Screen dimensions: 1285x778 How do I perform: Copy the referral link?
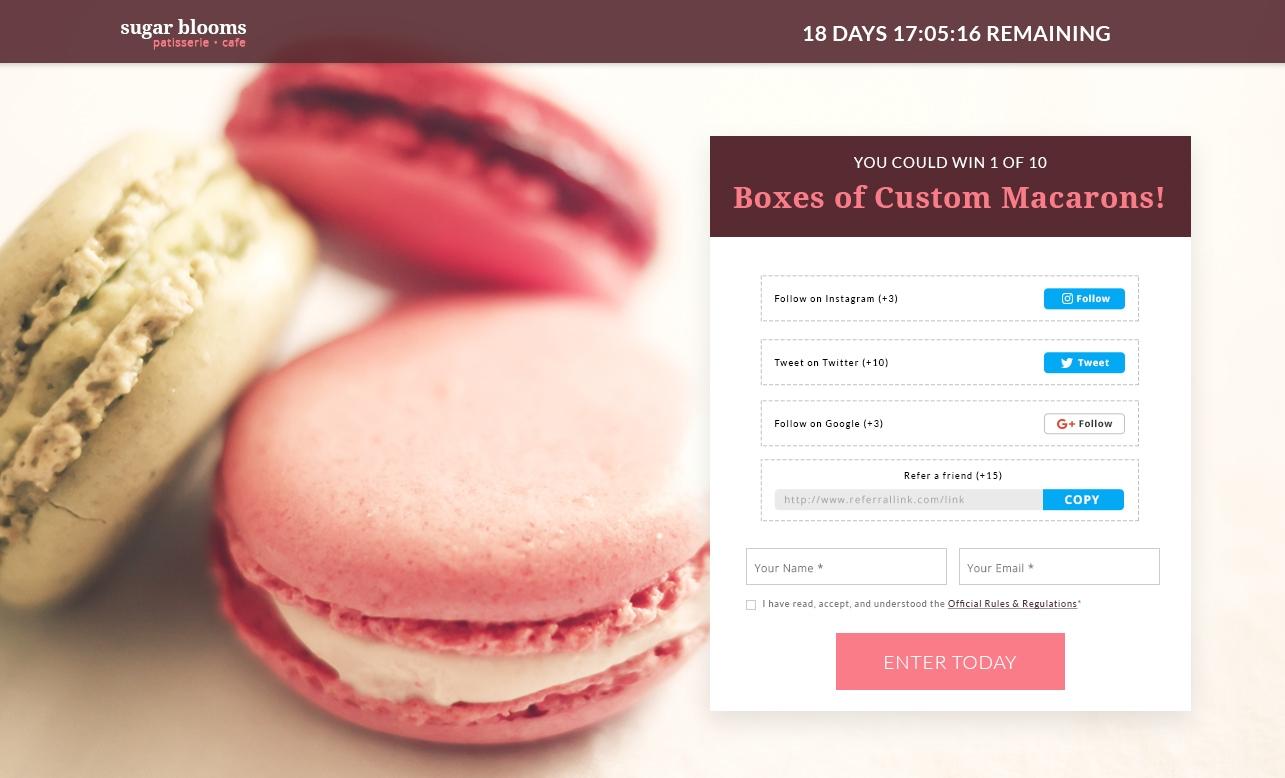click(x=1083, y=499)
